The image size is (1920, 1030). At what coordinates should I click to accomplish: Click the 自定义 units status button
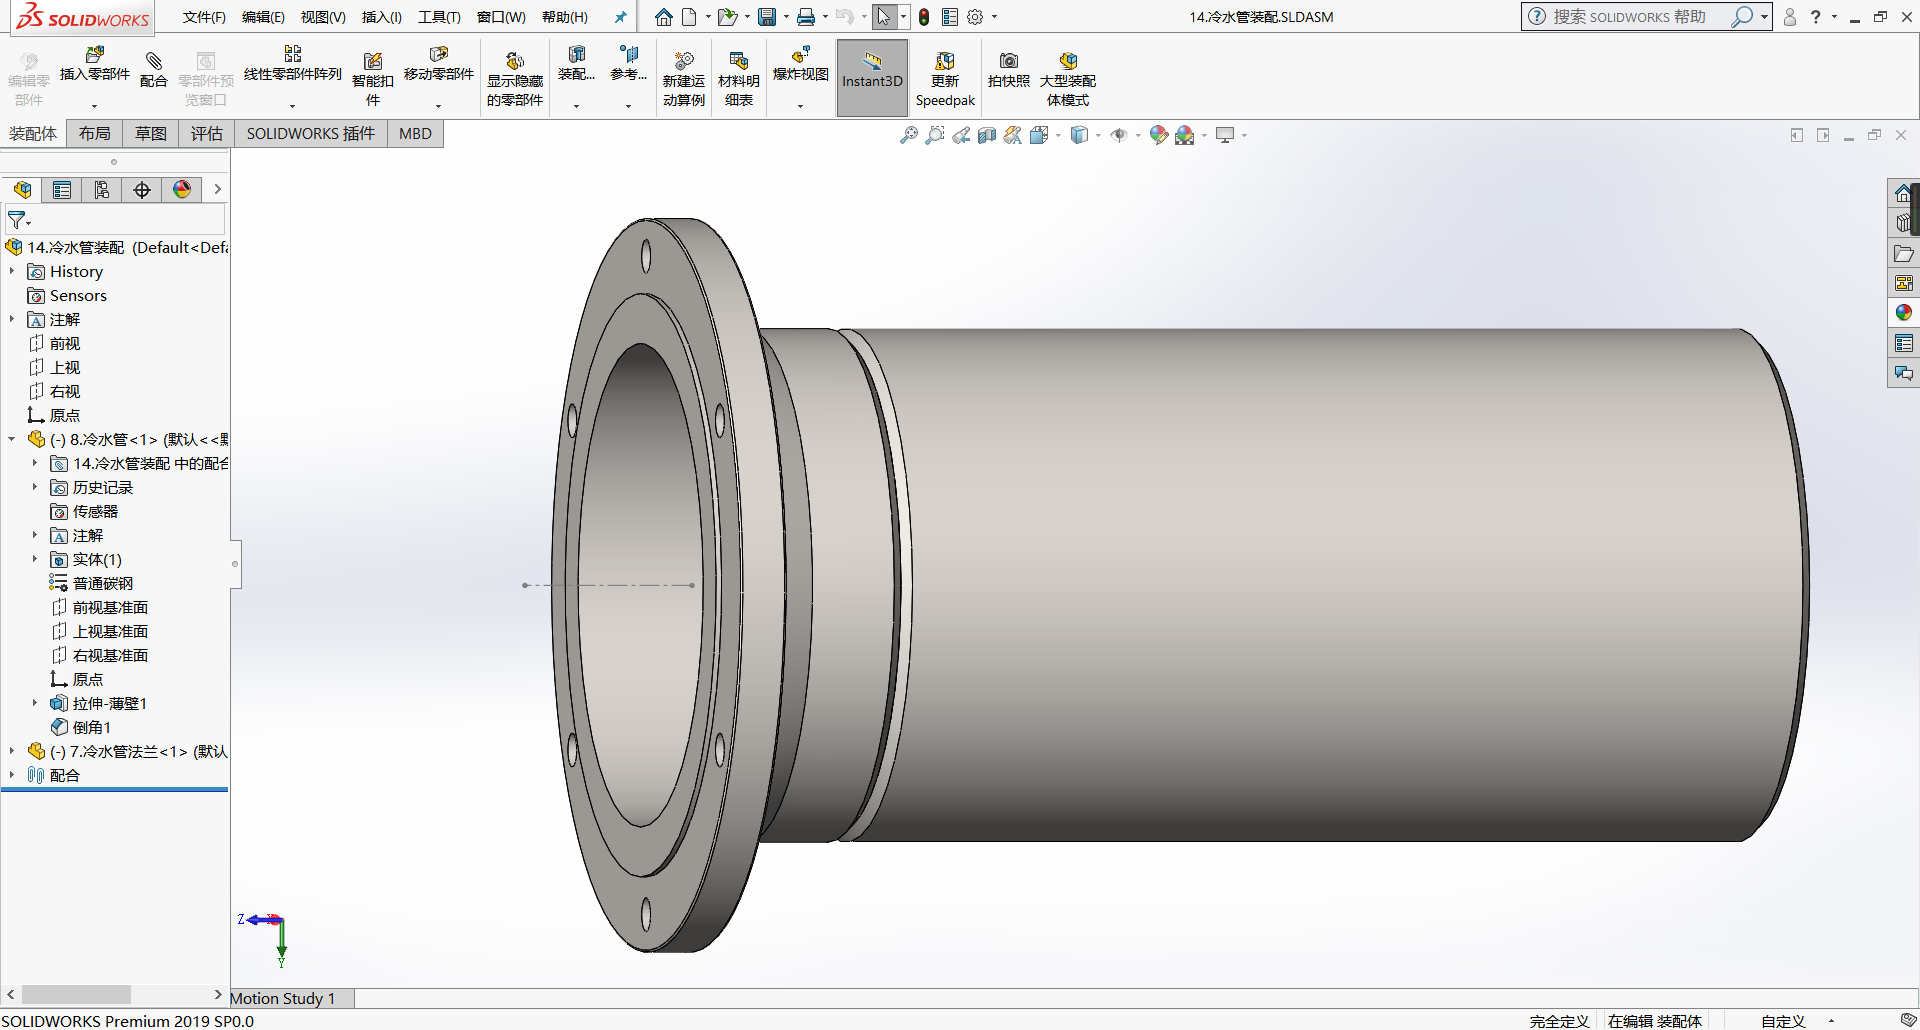pyautogui.click(x=1784, y=1021)
